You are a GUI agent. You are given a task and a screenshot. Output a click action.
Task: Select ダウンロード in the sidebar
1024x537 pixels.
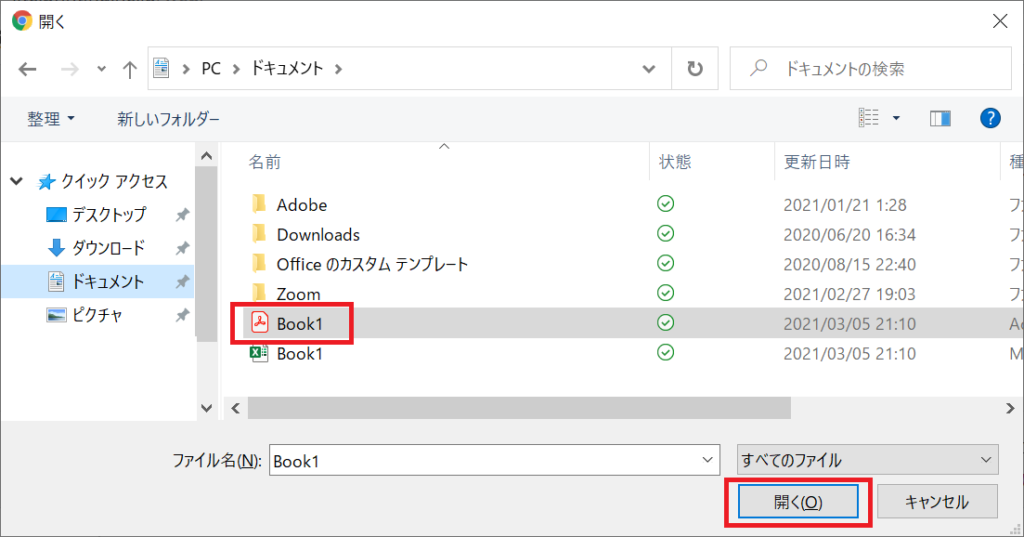coord(110,248)
